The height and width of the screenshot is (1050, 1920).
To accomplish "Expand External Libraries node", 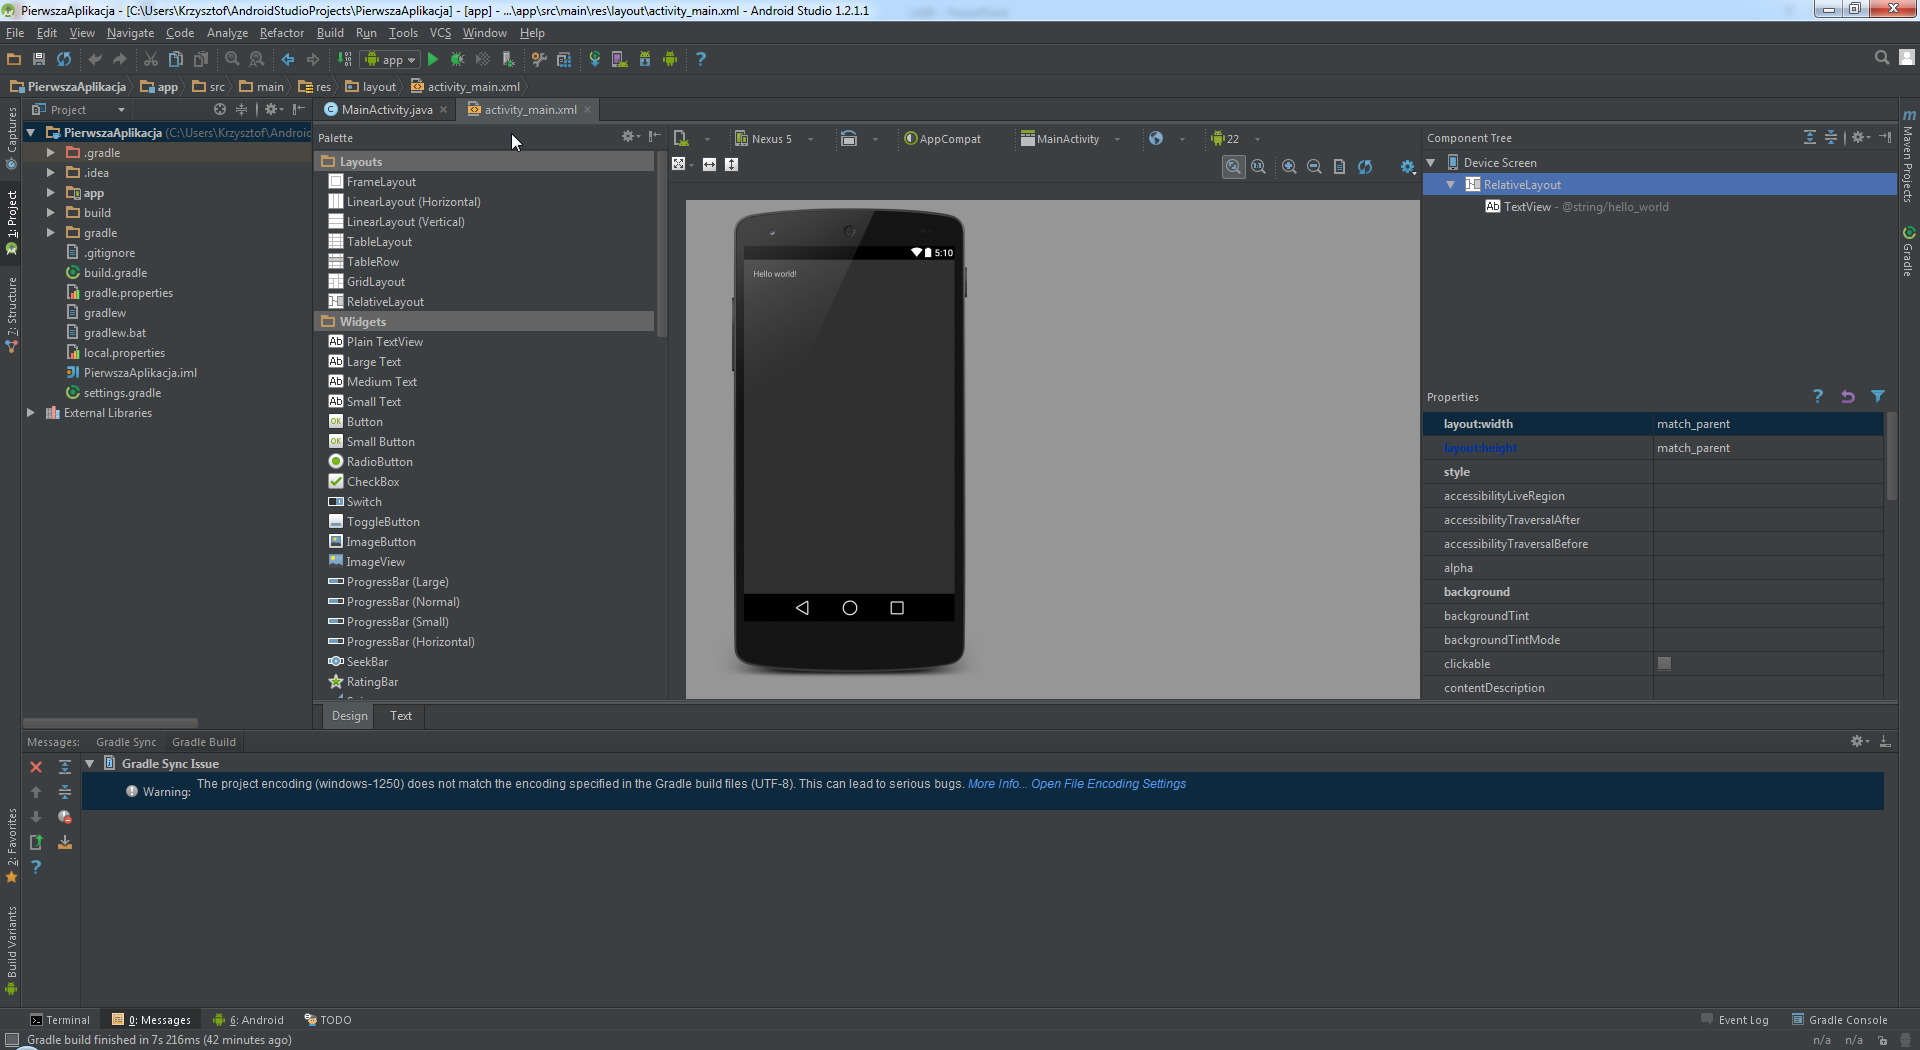I will (30, 413).
